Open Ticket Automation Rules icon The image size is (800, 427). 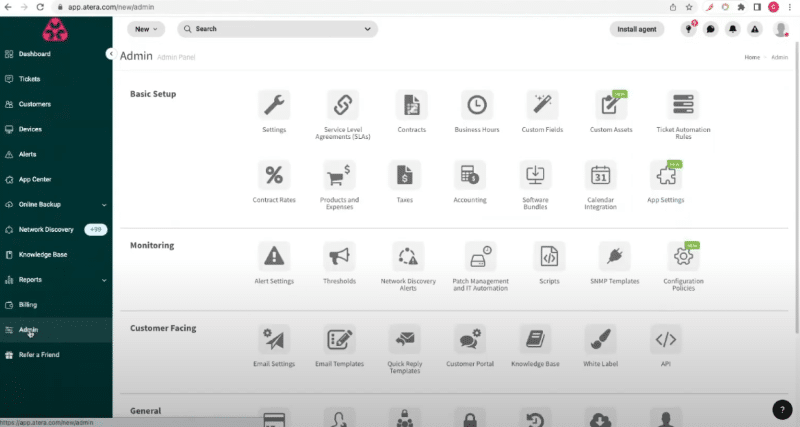(683, 105)
